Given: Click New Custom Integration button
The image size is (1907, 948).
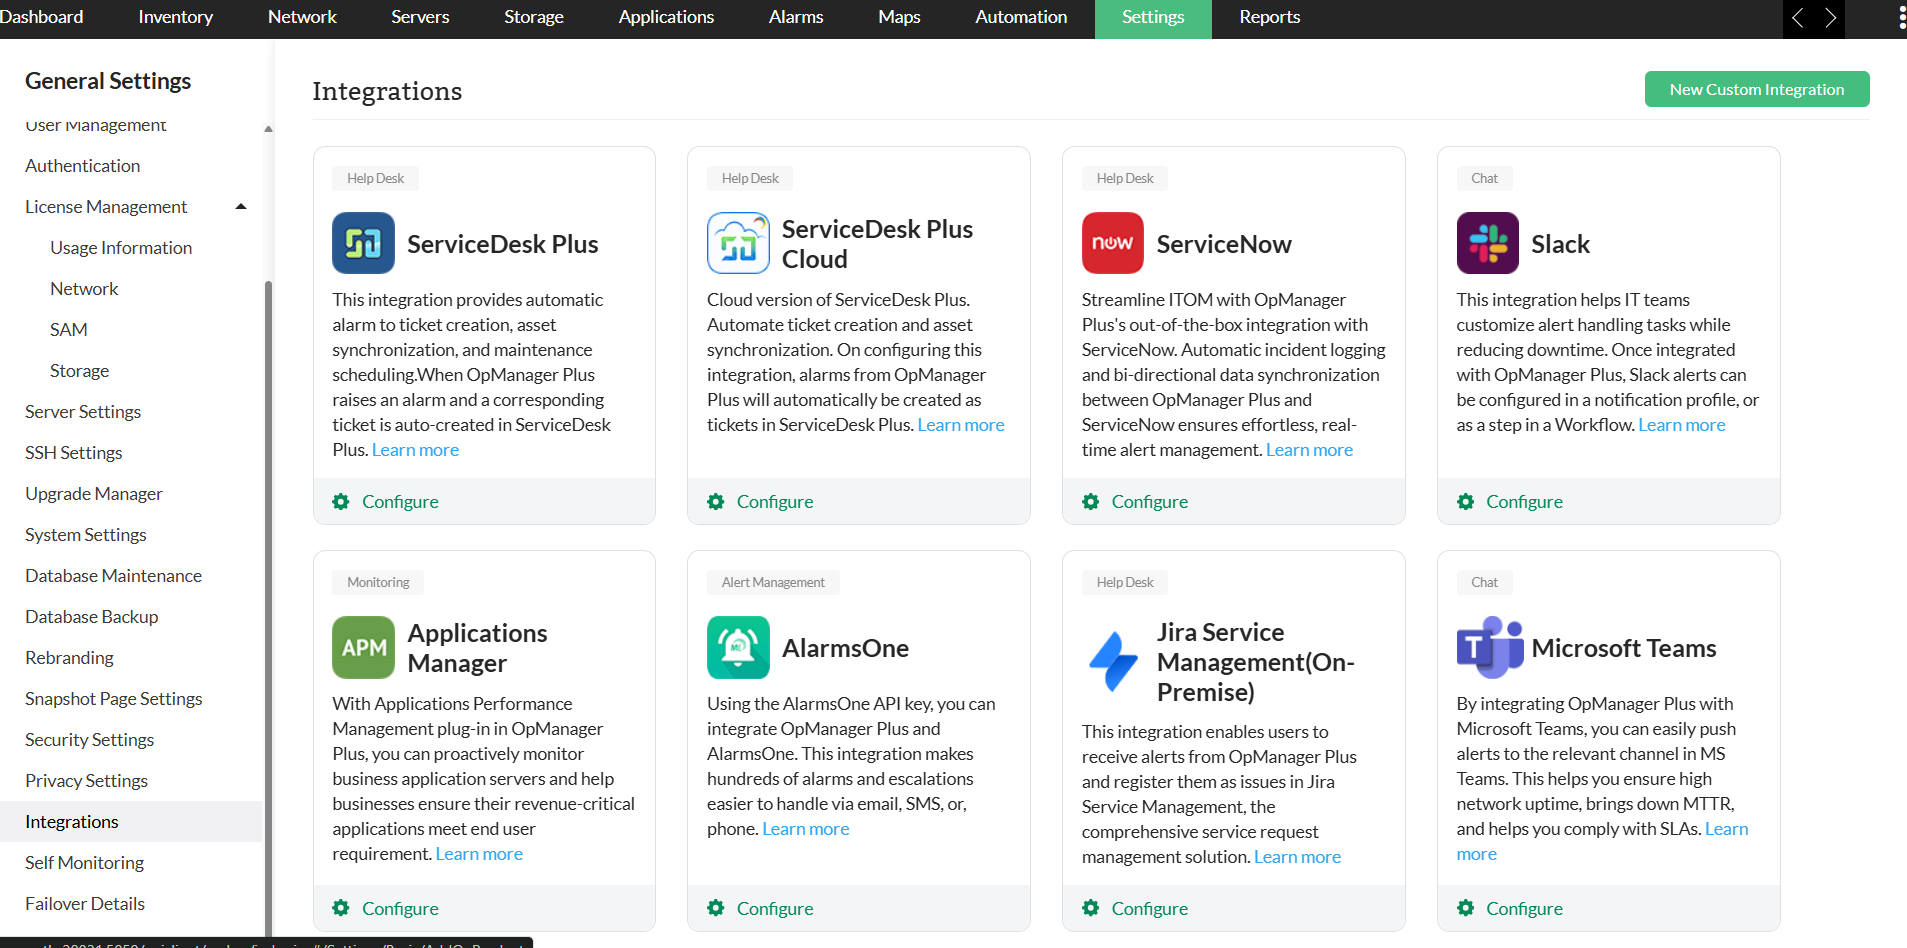Looking at the screenshot, I should 1757,89.
